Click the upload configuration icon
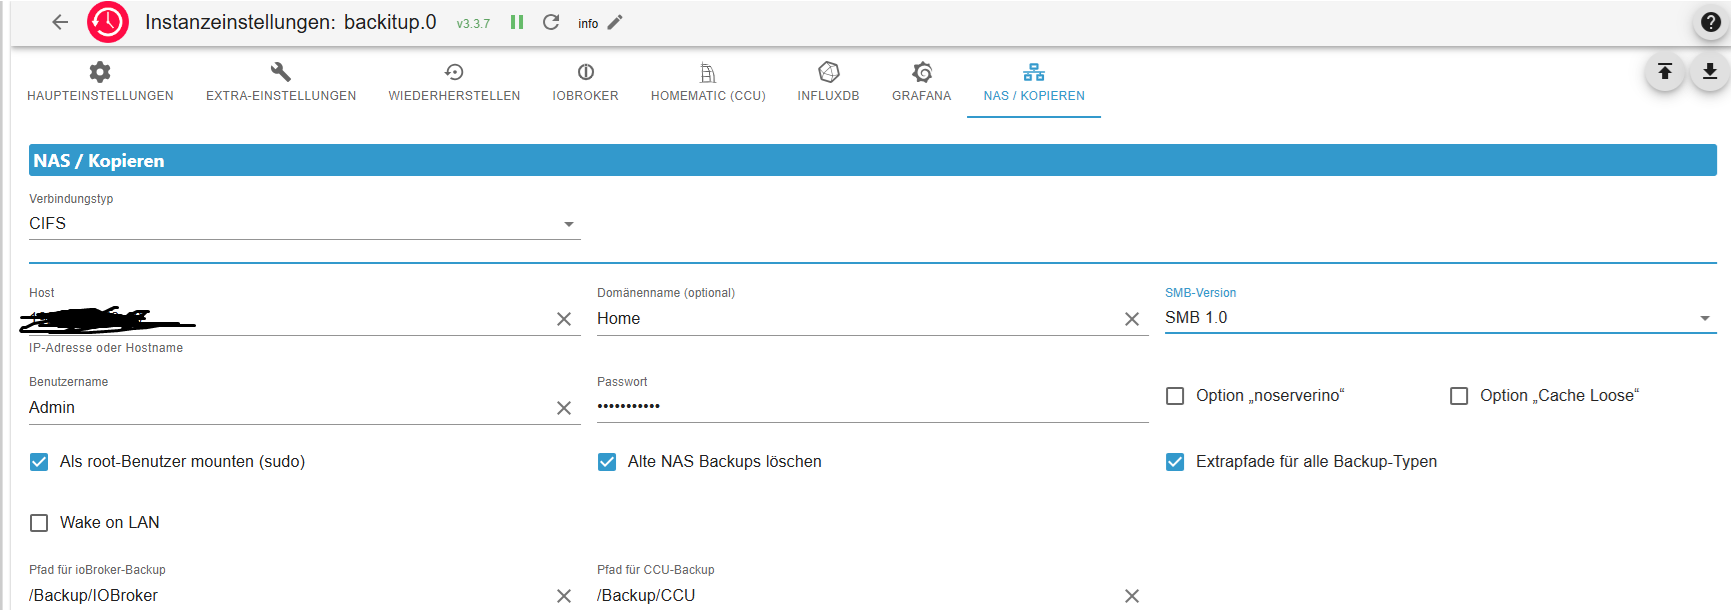The width and height of the screenshot is (1731, 610). point(1665,72)
